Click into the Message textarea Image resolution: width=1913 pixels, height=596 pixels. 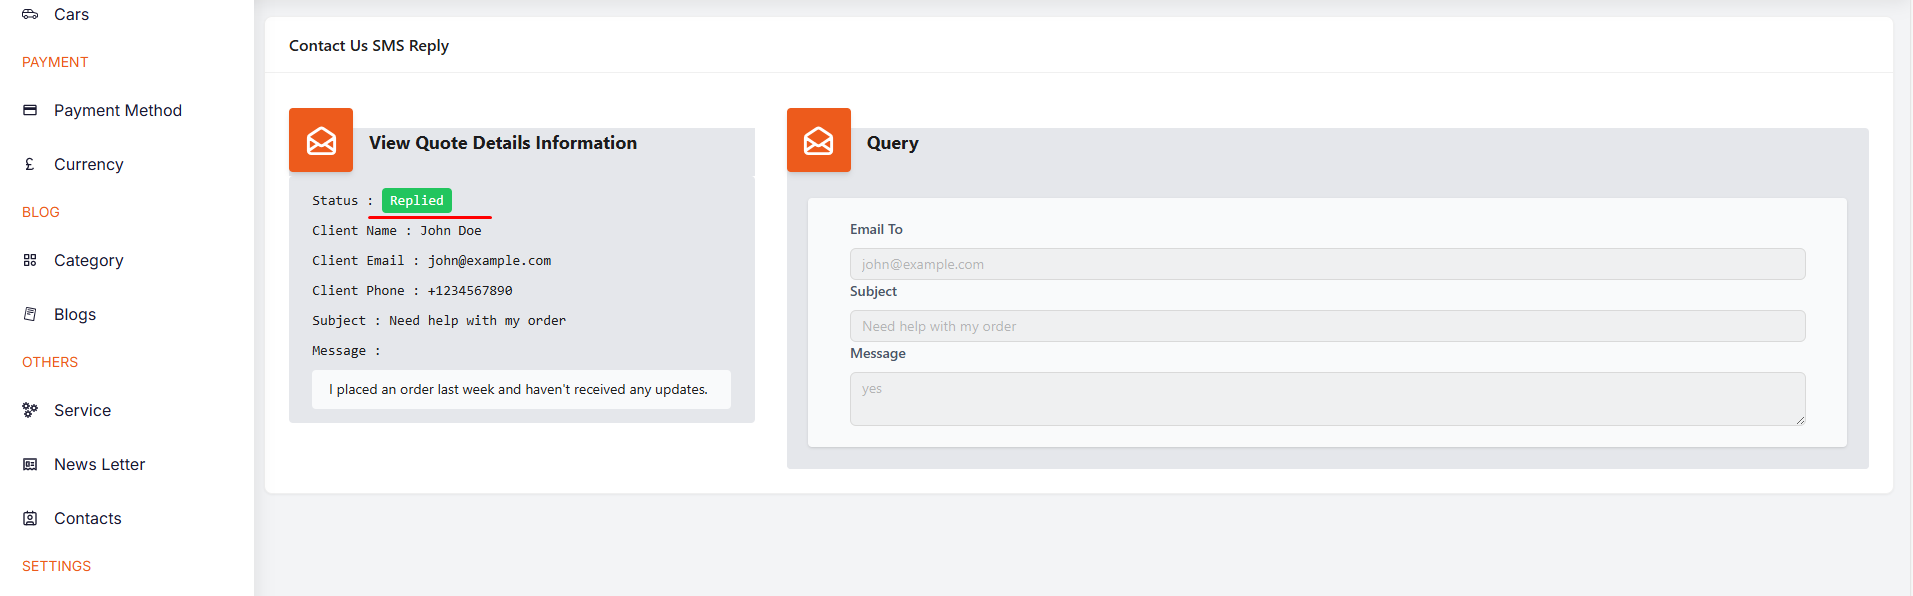[1327, 398]
